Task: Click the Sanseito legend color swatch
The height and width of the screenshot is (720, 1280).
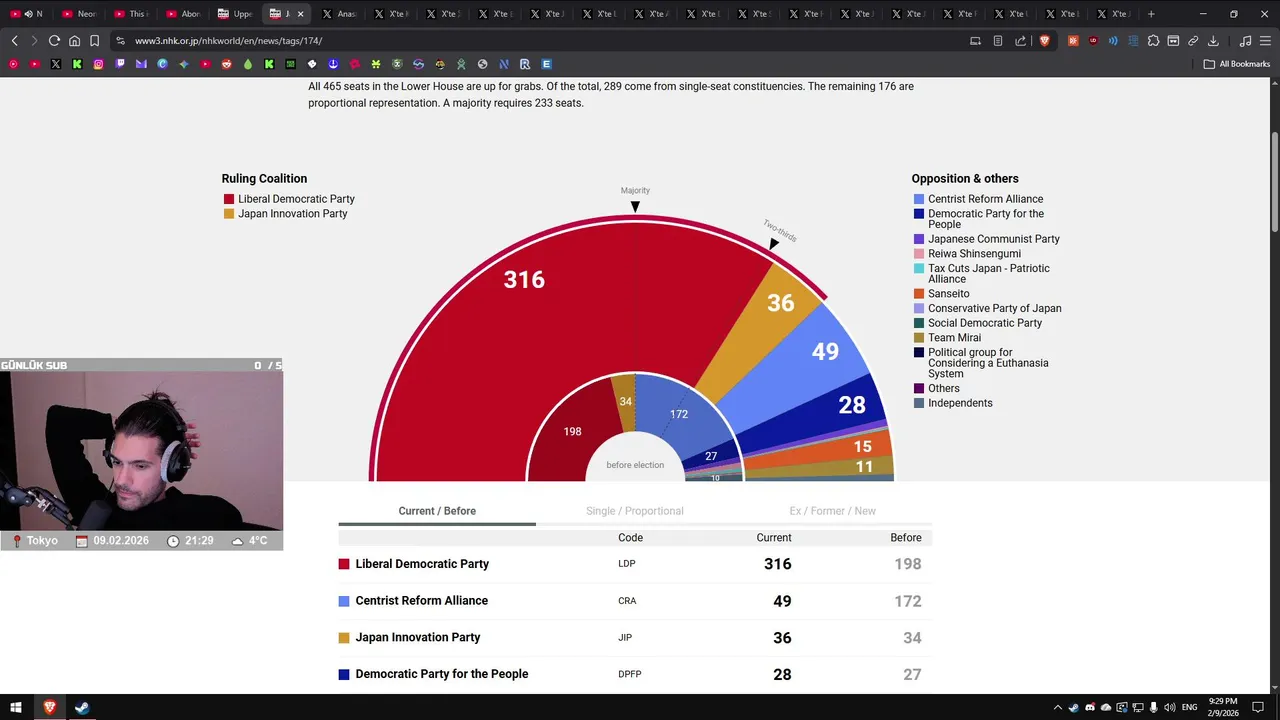Action: click(919, 294)
